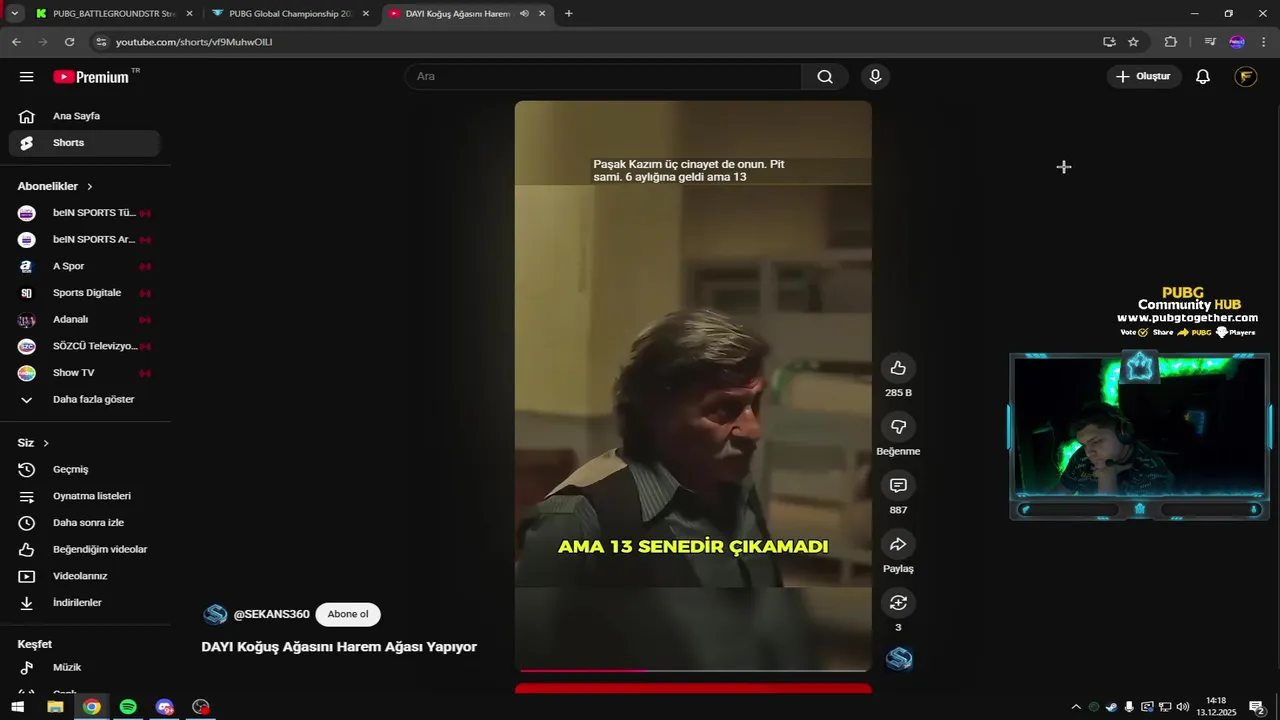Pause the playing short video
The height and width of the screenshot is (720, 1280).
(693, 385)
